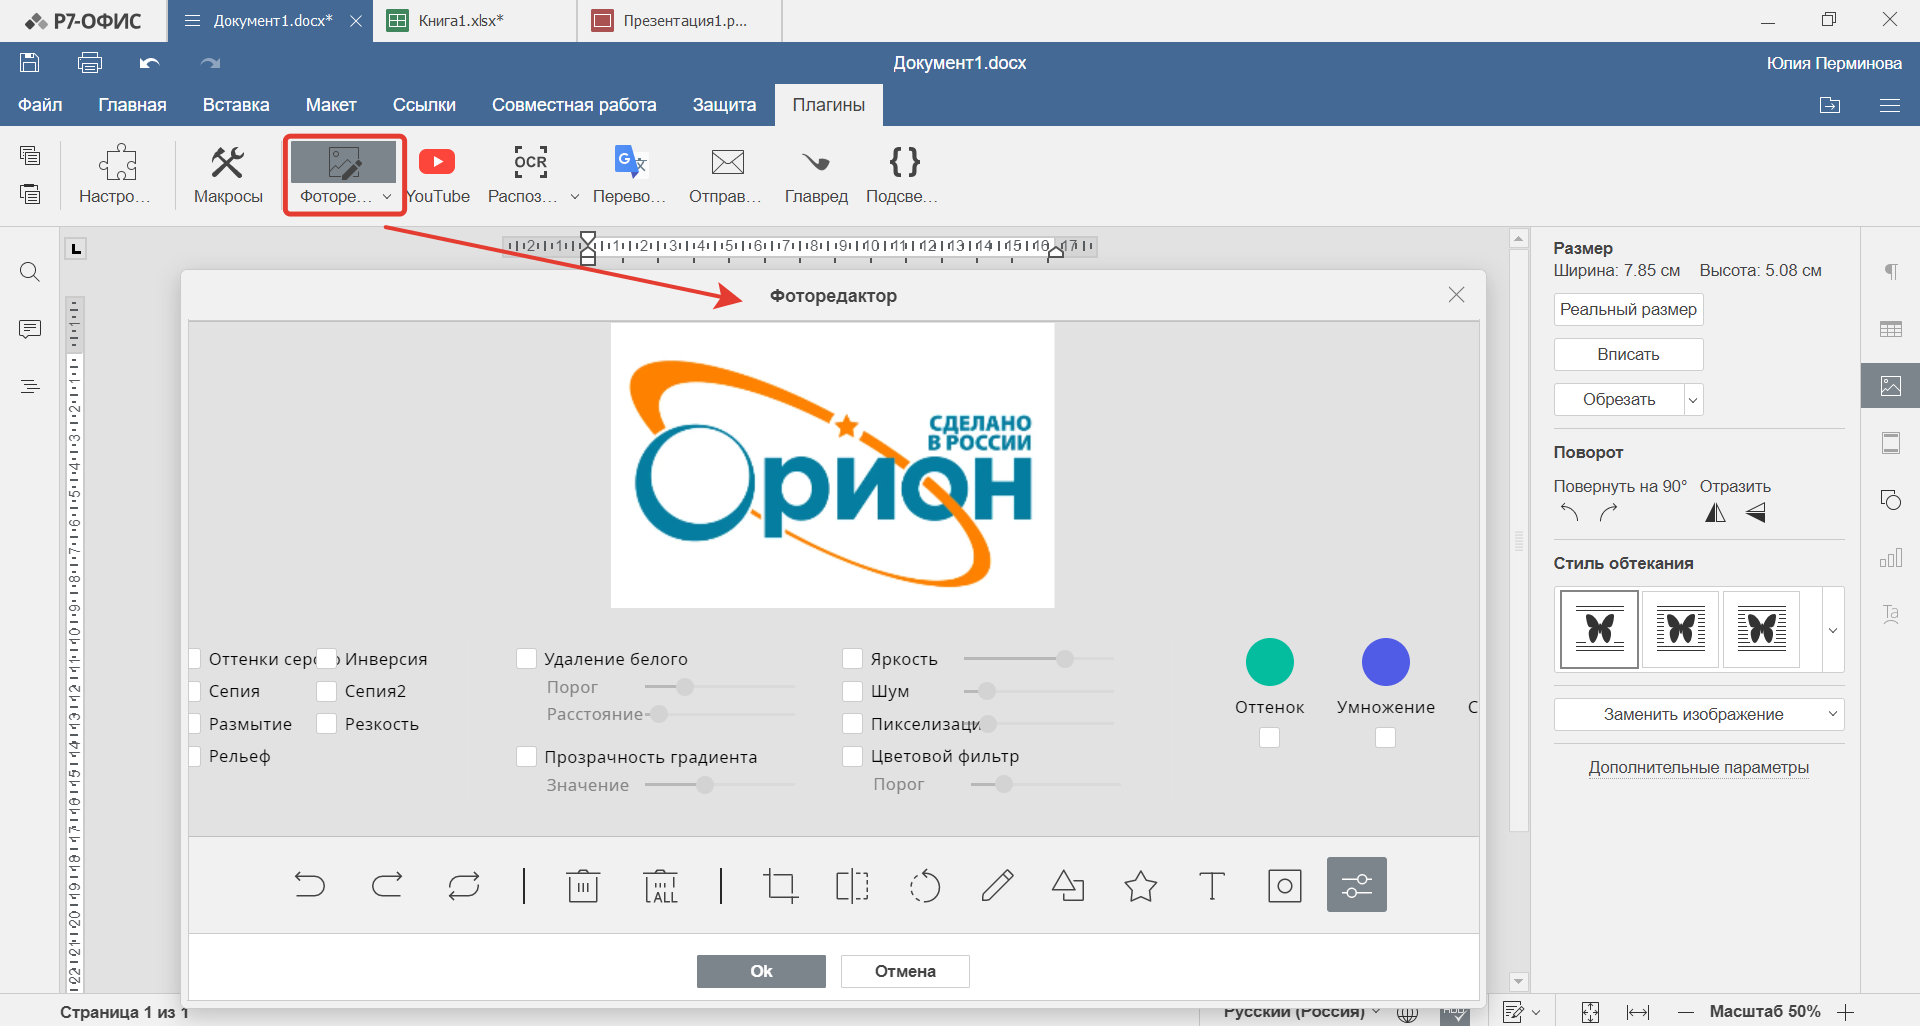
Task: Flip image horizontally in right panel
Action: (1716, 513)
